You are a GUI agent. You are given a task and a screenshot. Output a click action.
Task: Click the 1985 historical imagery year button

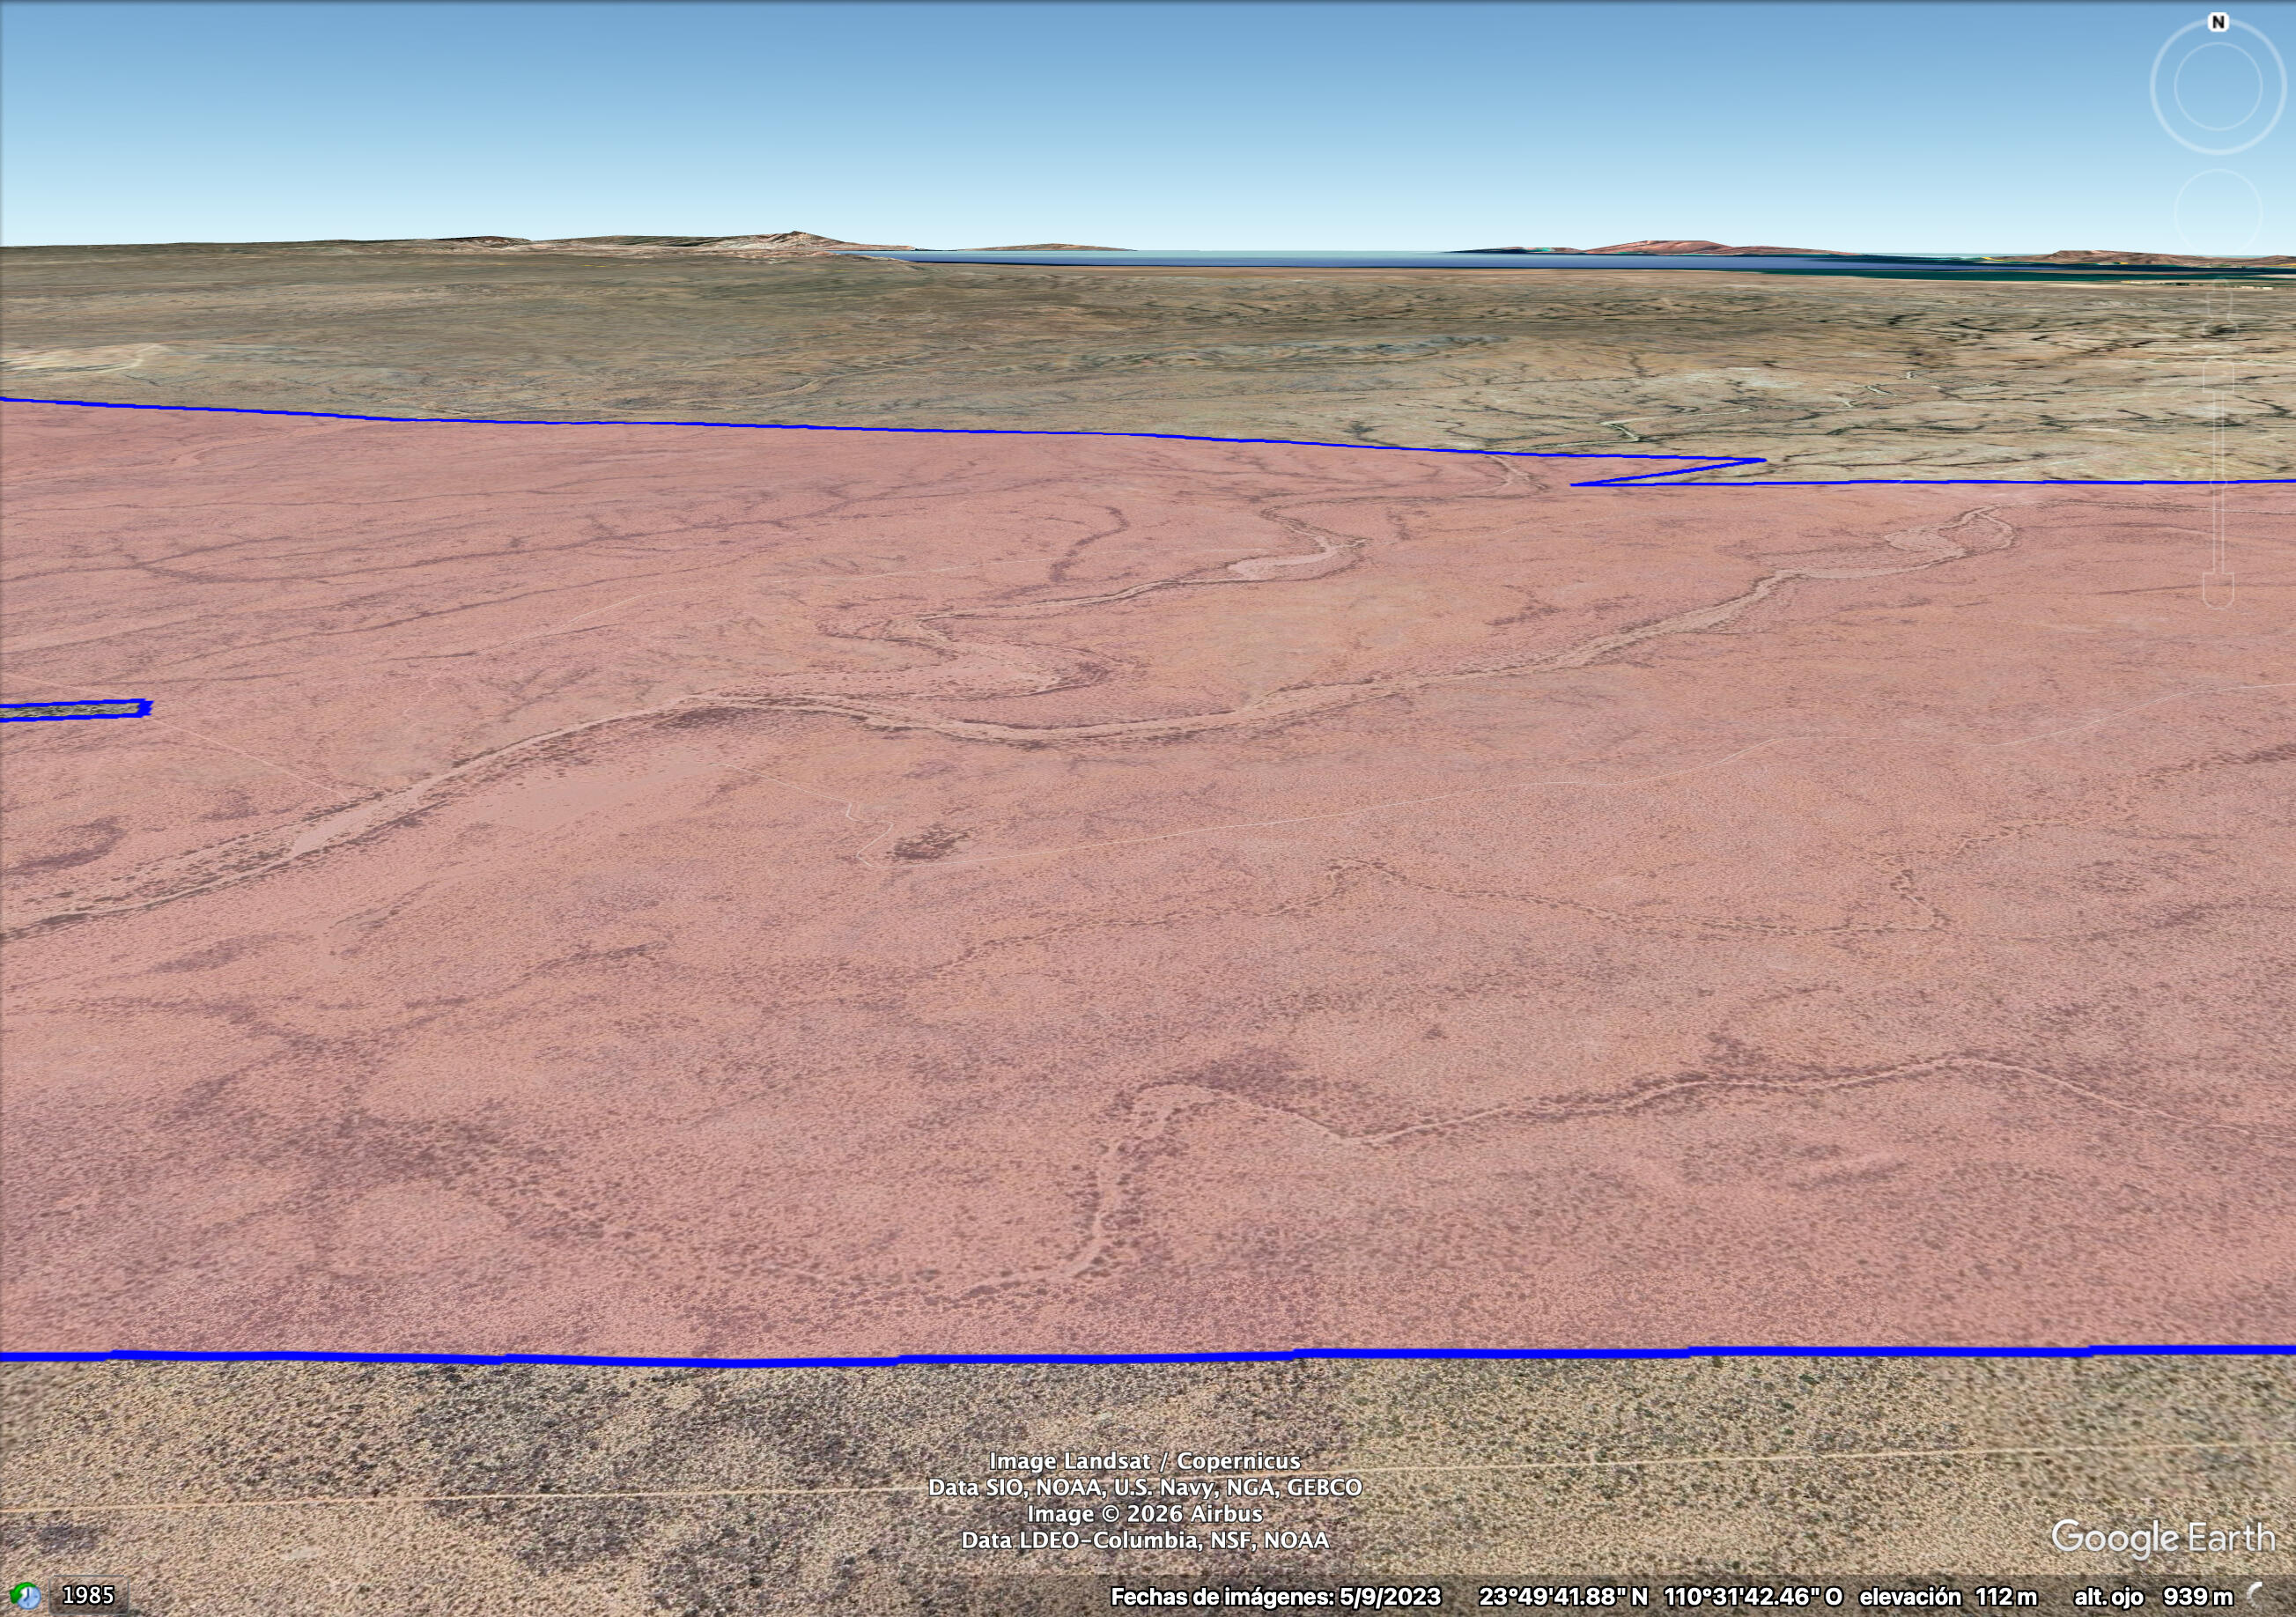pyautogui.click(x=88, y=1596)
